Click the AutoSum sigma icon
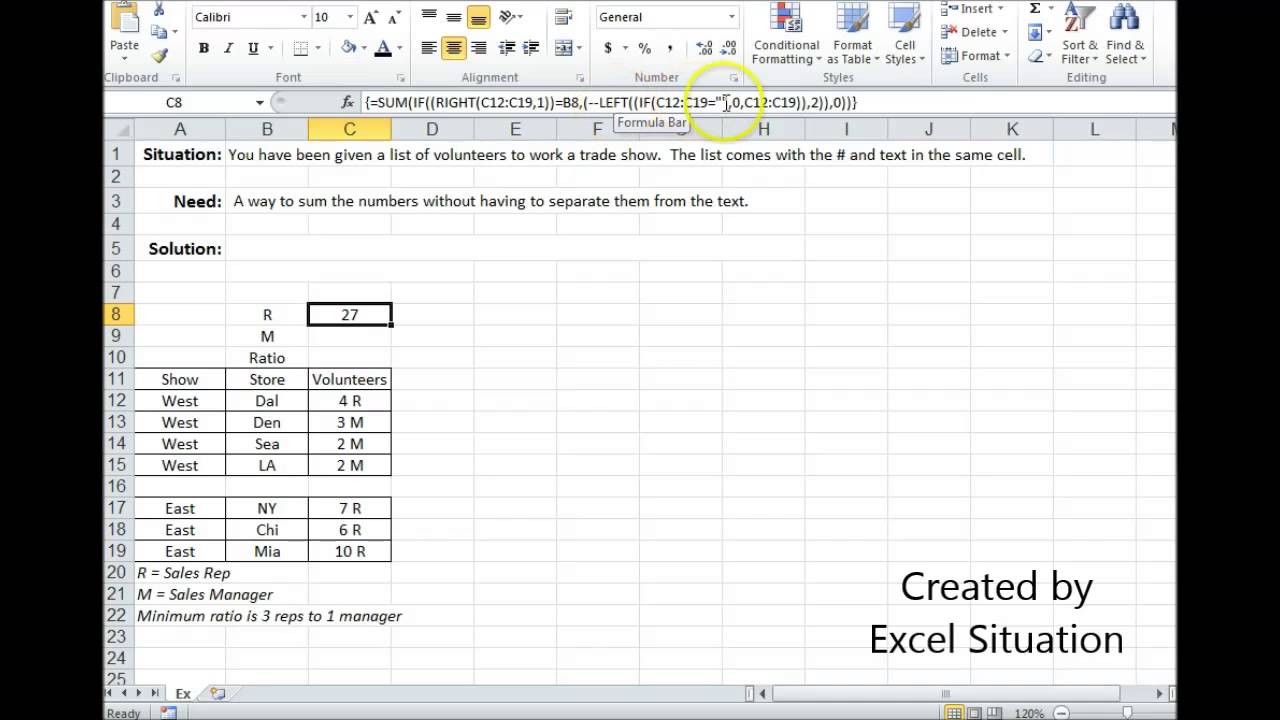Screen dimensions: 1280x720 pos(1035,9)
